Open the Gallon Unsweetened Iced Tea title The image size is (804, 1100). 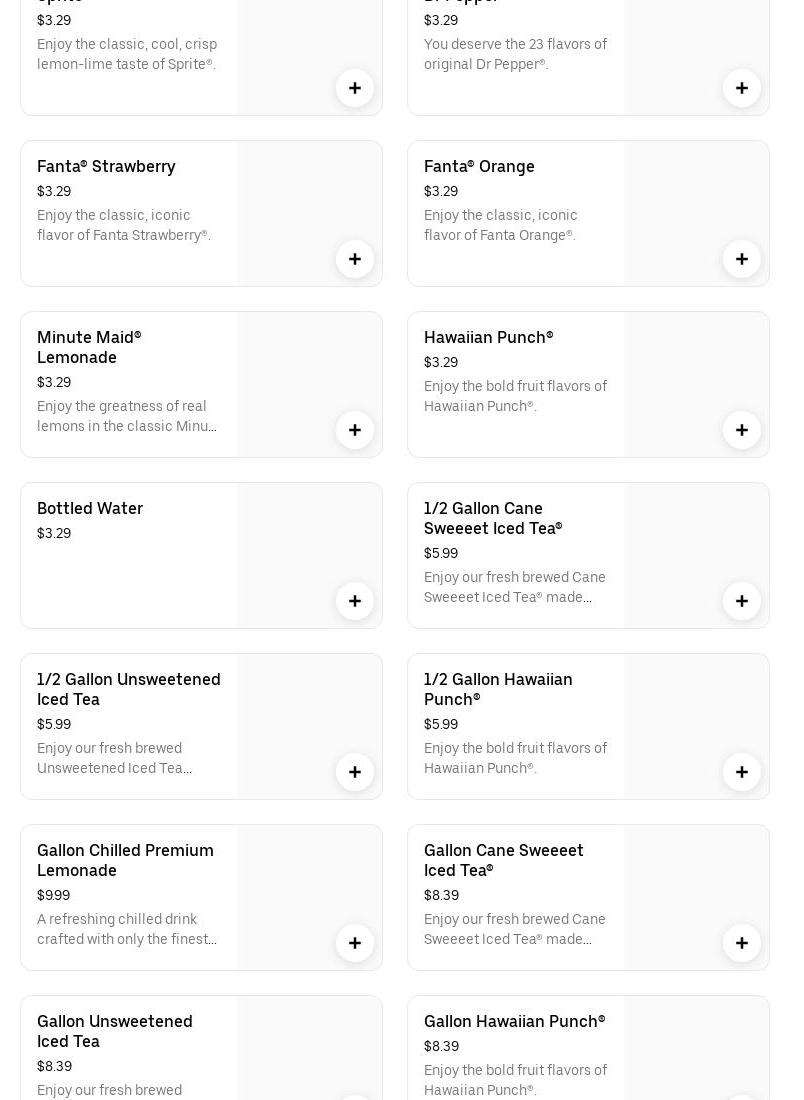point(115,1031)
